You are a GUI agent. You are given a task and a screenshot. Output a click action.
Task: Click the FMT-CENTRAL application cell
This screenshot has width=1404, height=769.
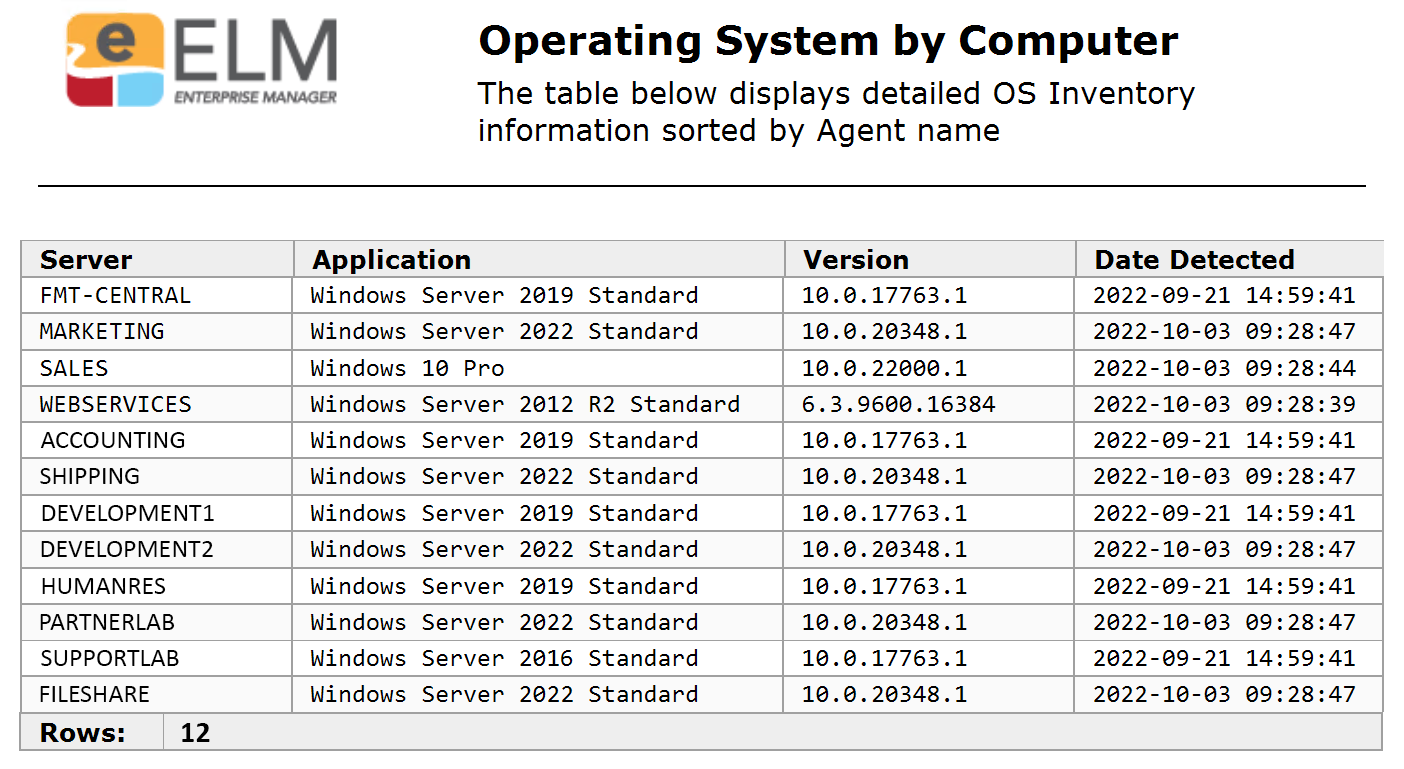(539, 296)
